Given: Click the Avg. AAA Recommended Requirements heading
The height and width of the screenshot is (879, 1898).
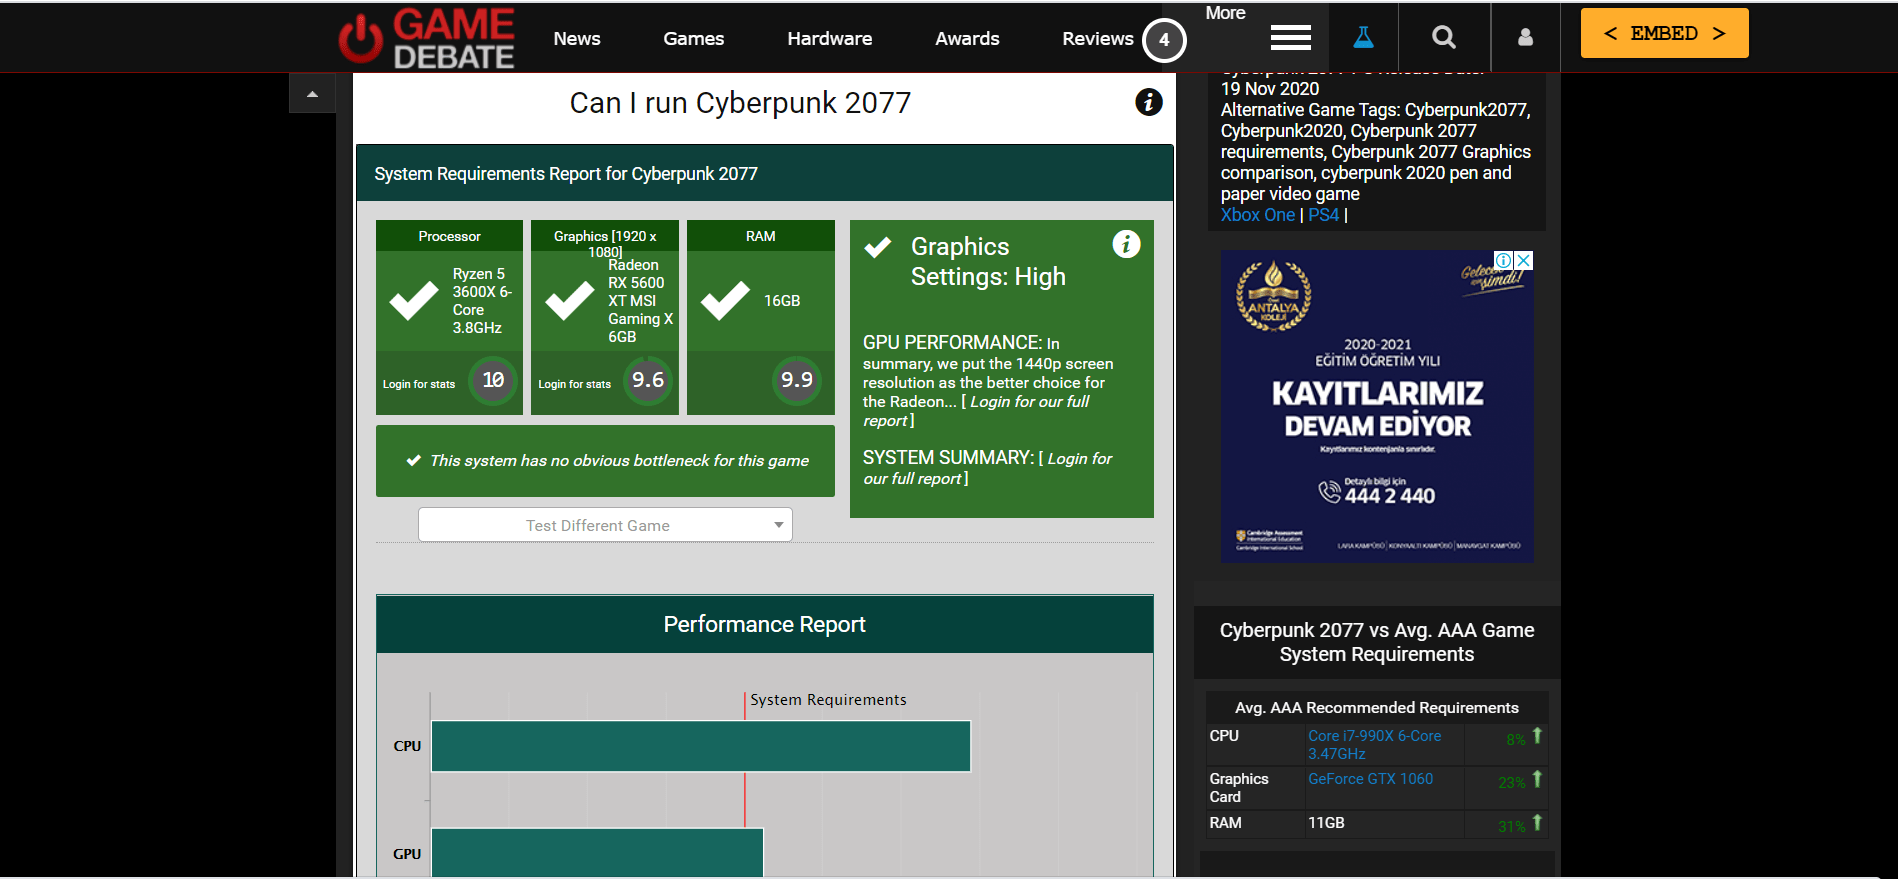Looking at the screenshot, I should tap(1376, 708).
